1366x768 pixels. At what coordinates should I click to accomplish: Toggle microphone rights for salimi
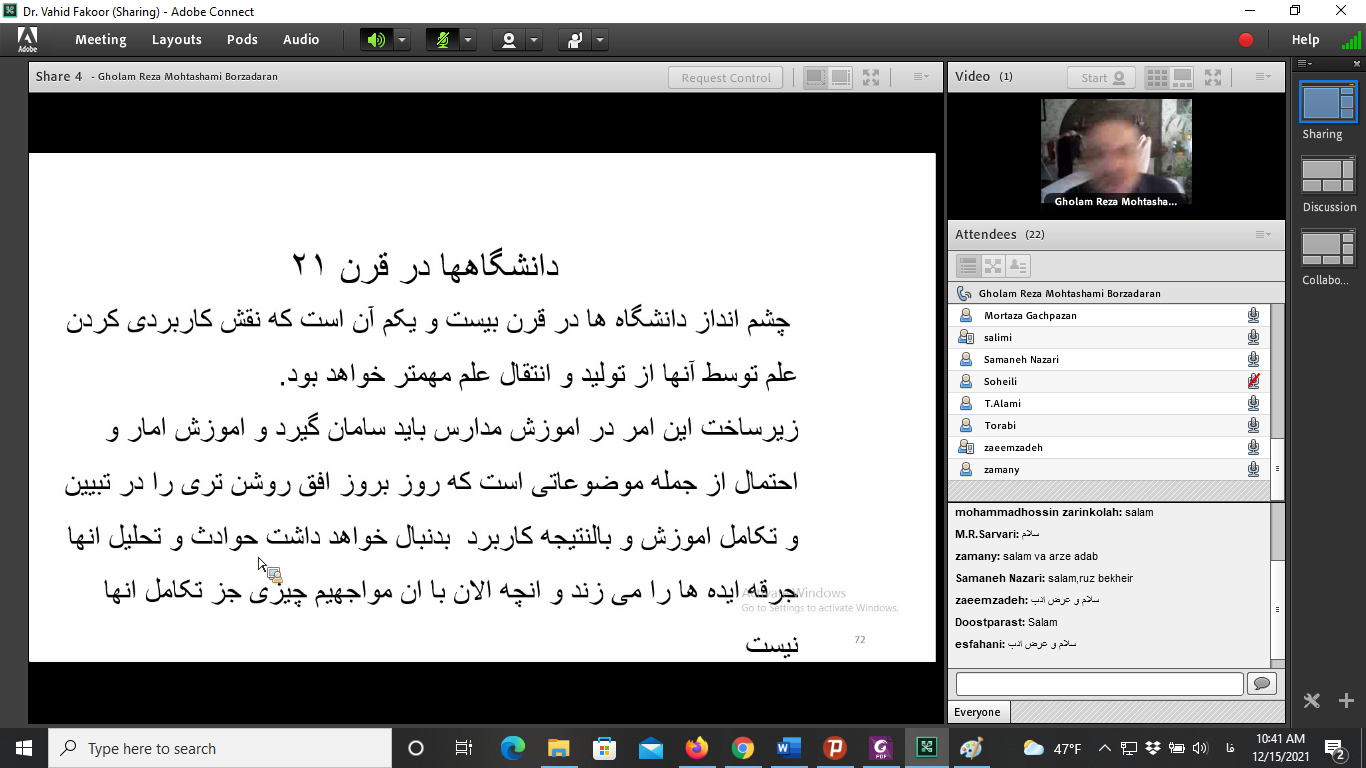pyautogui.click(x=1253, y=337)
